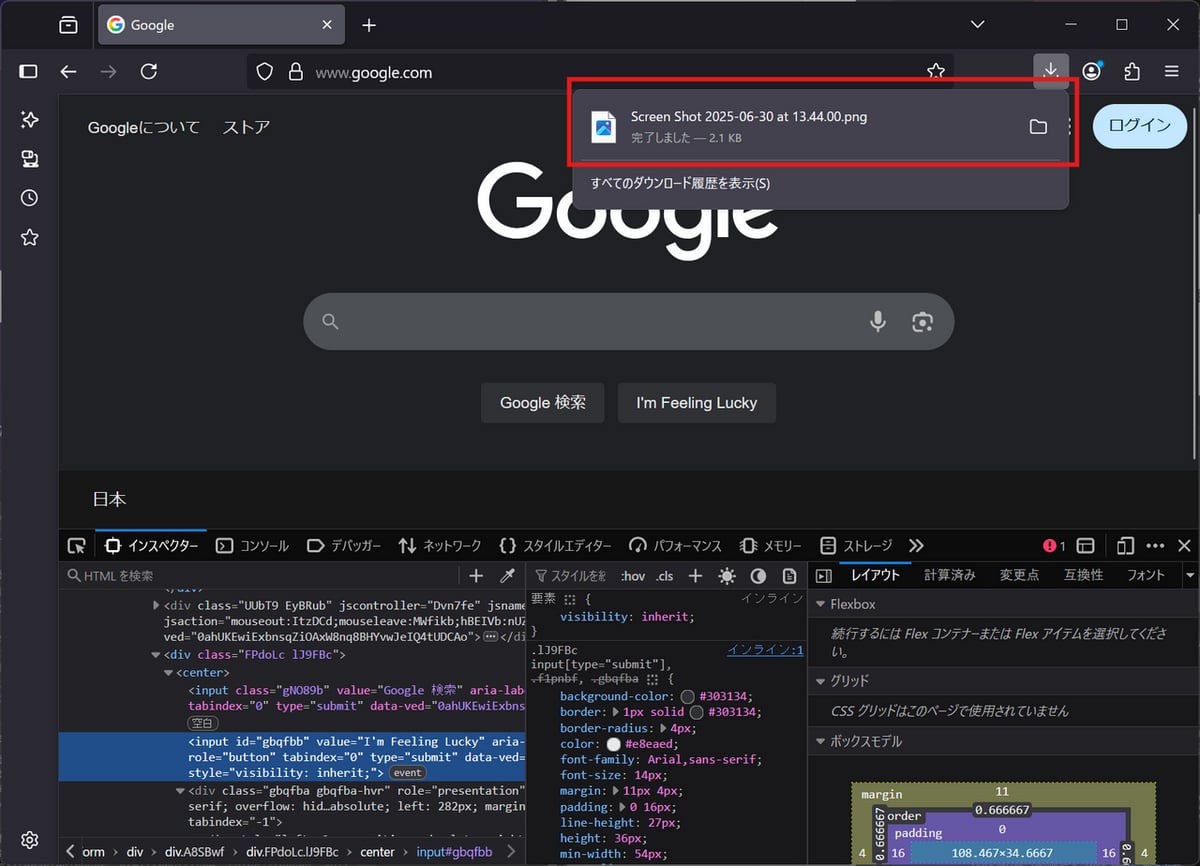This screenshot has width=1200, height=866.
Task: Collapse the layout side pane toggle
Action: [824, 576]
